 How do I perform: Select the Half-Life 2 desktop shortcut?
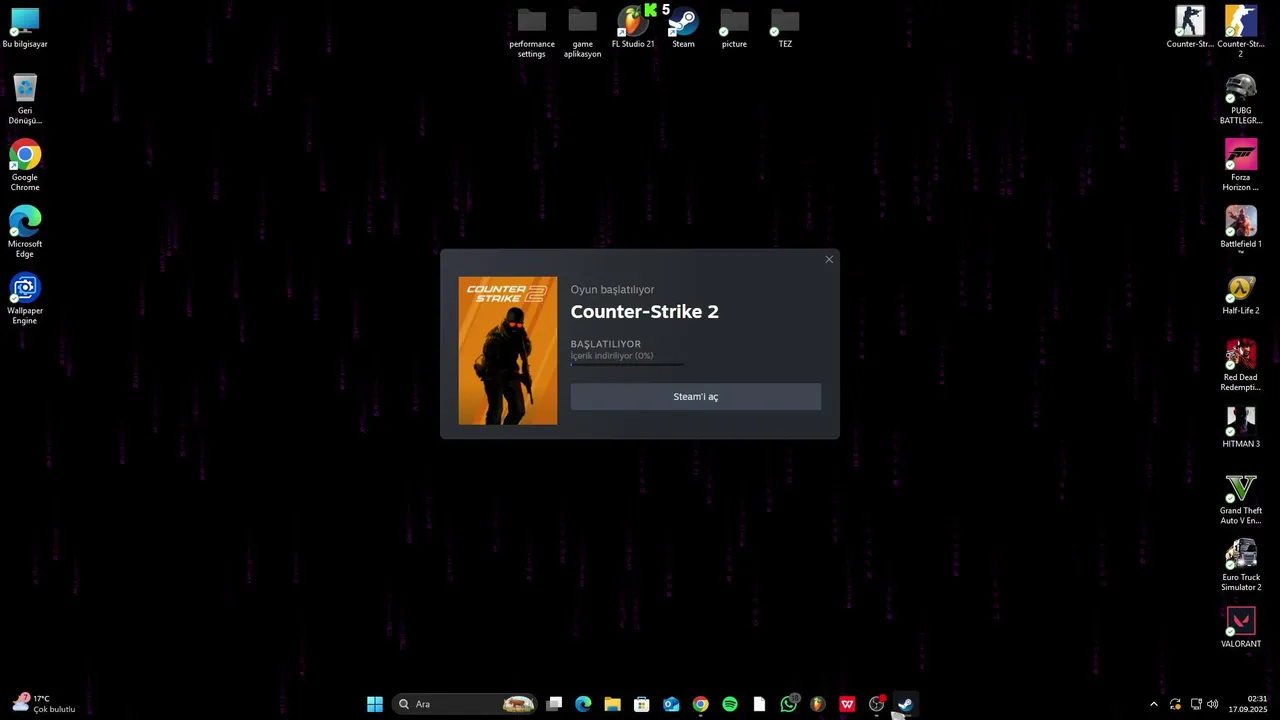[1241, 295]
